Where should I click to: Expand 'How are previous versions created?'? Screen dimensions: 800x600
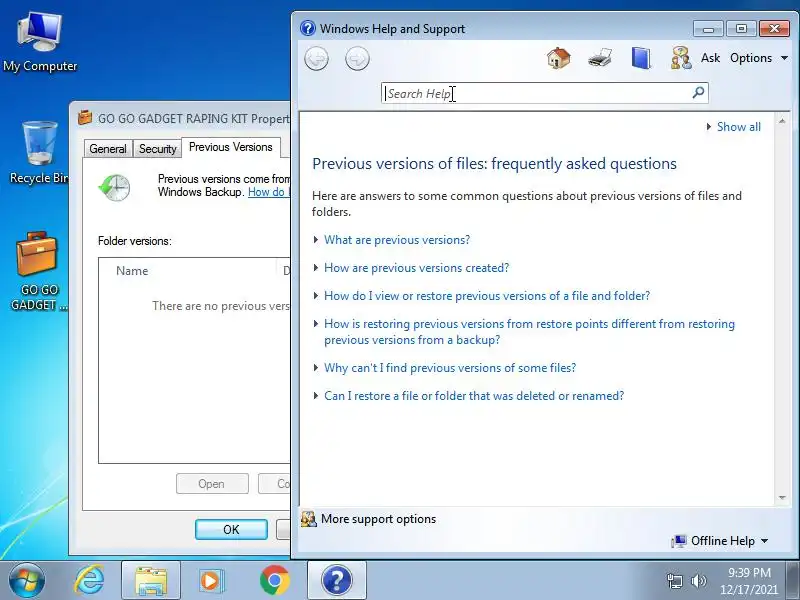pos(416,268)
